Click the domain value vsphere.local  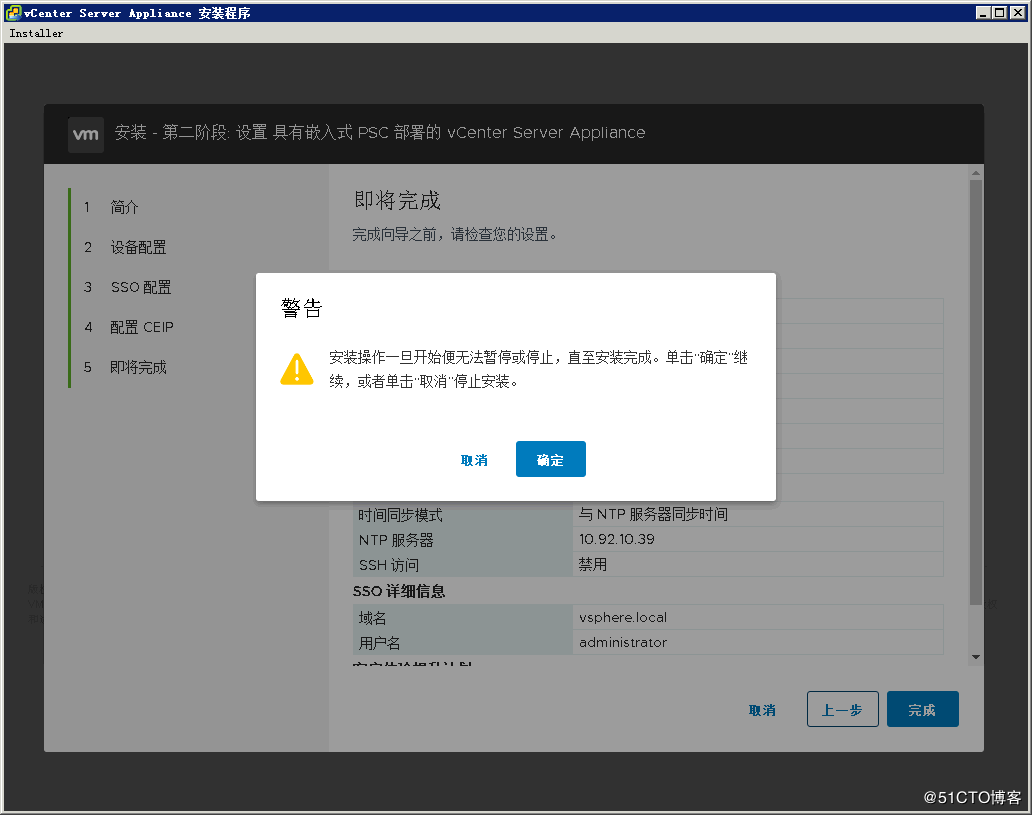pos(623,618)
